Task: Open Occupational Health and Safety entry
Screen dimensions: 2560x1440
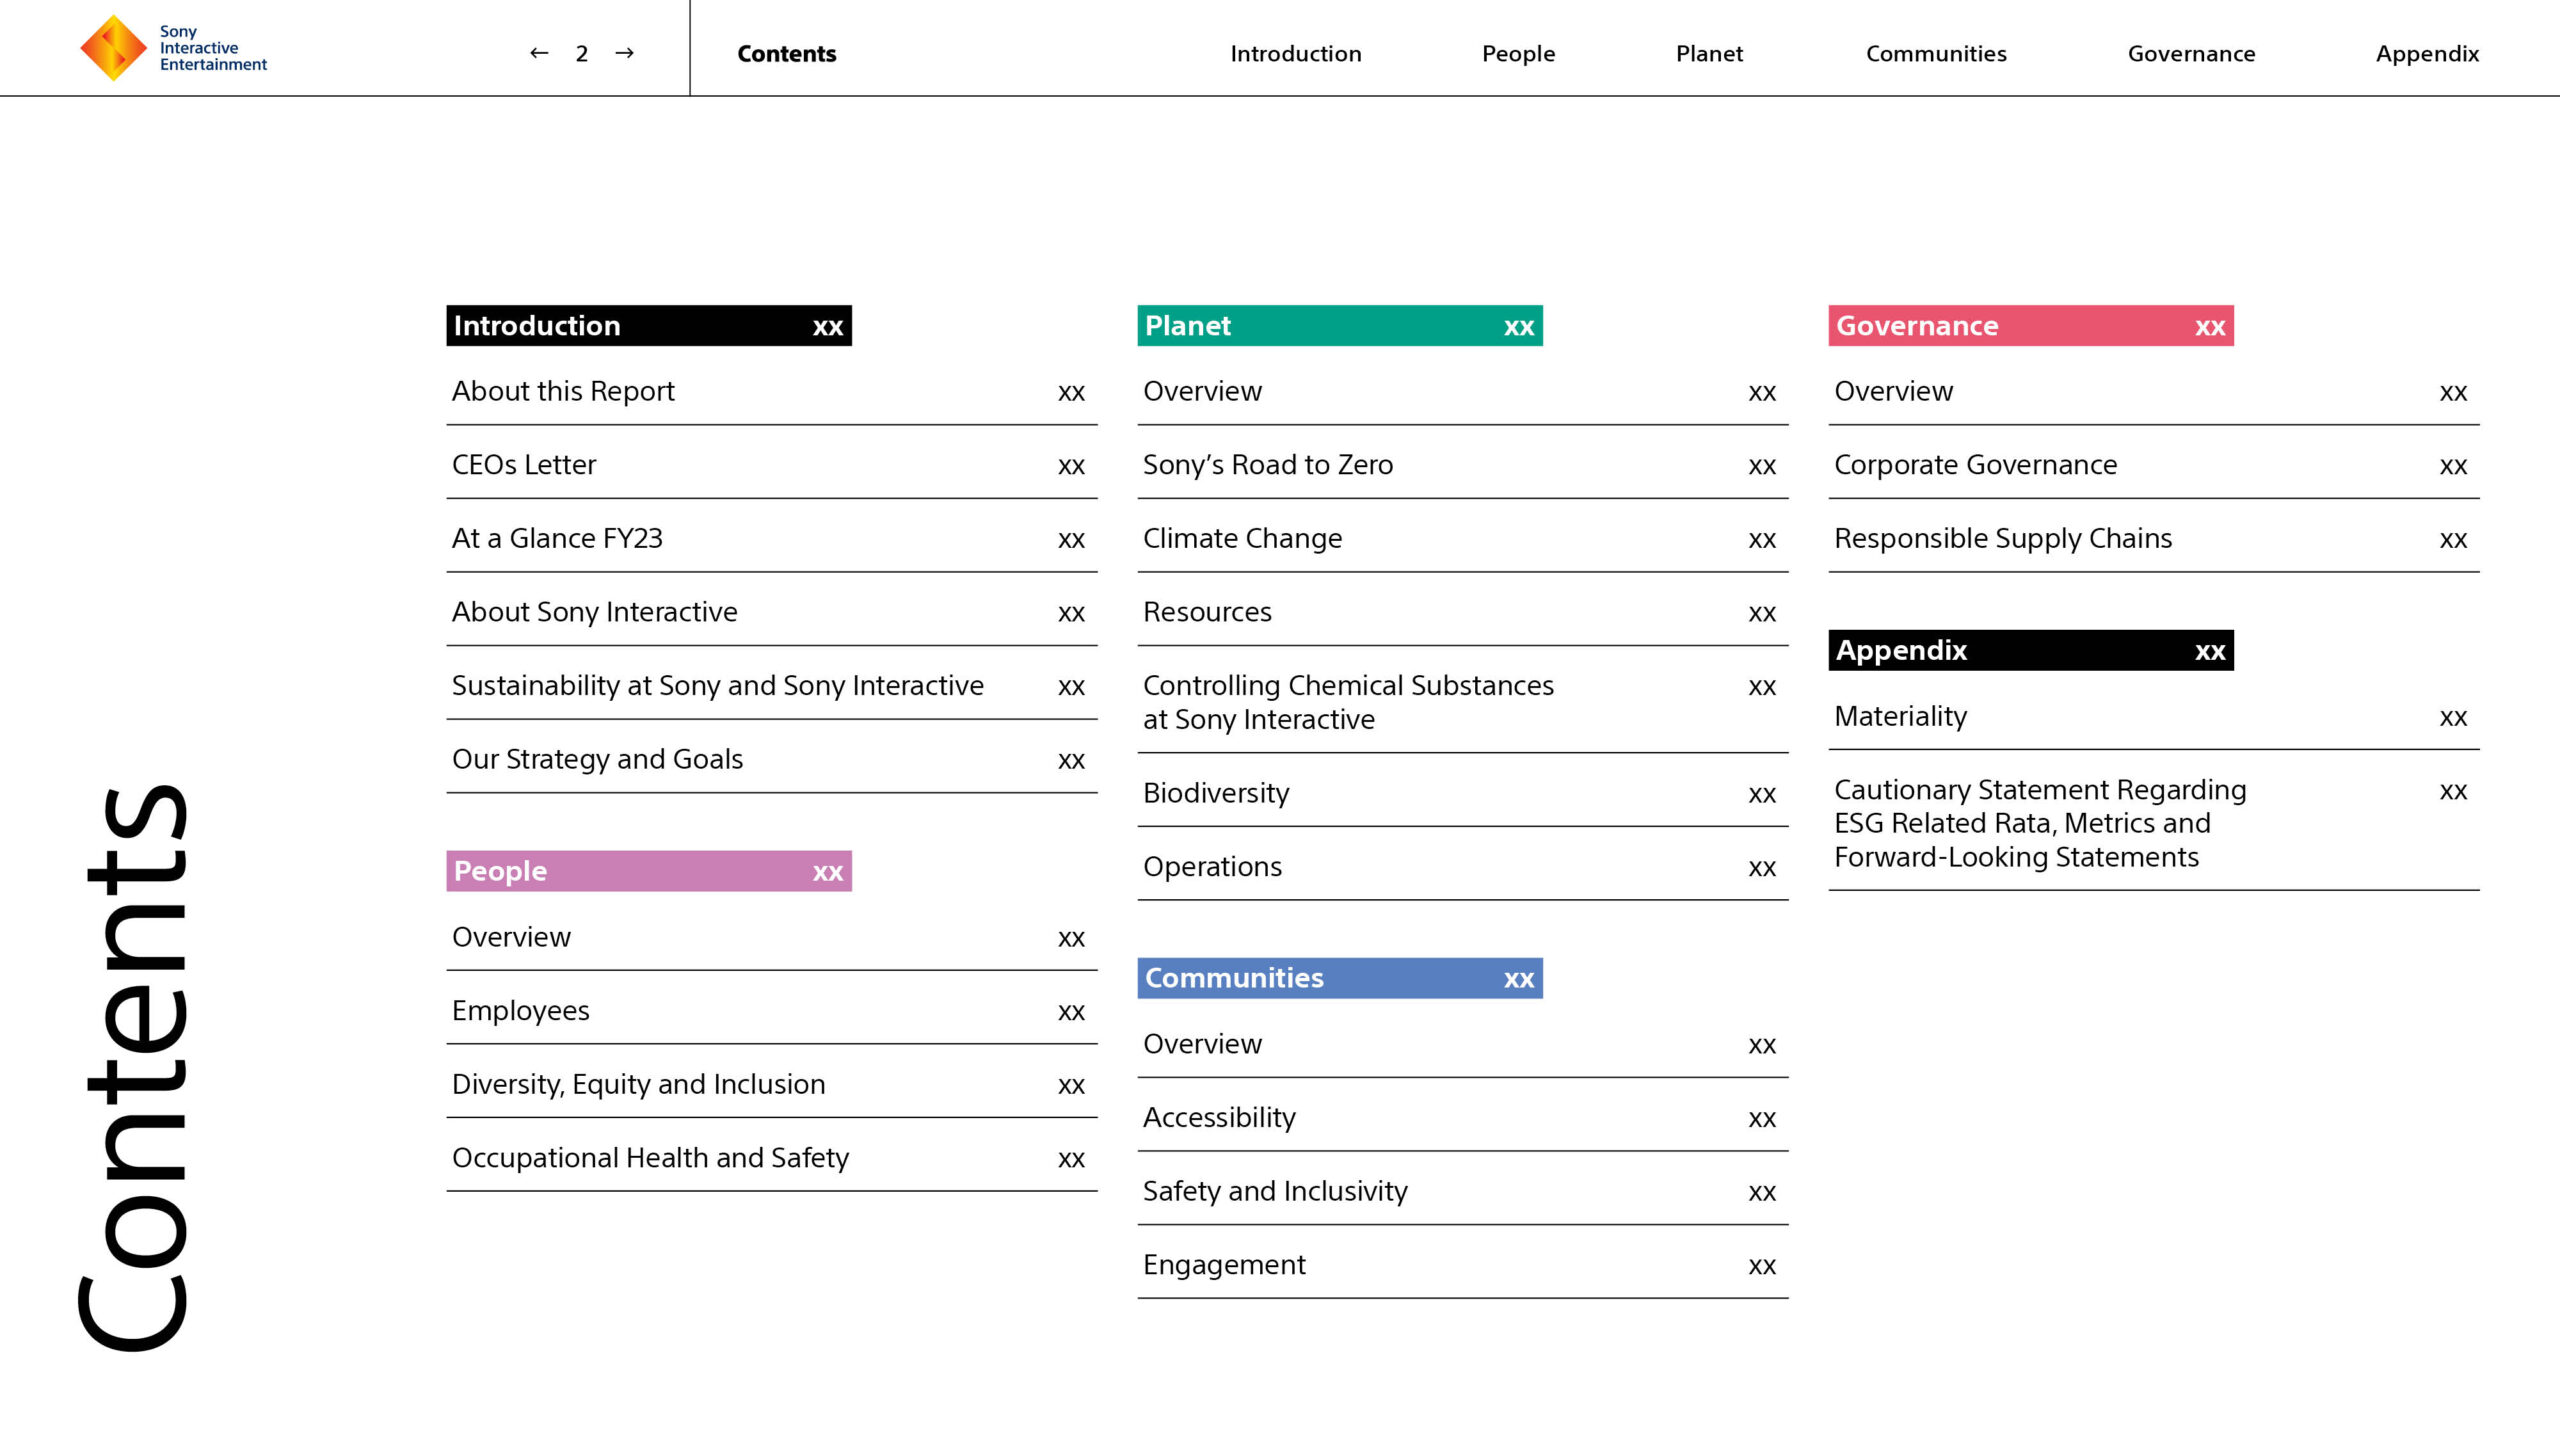Action: [771, 1158]
